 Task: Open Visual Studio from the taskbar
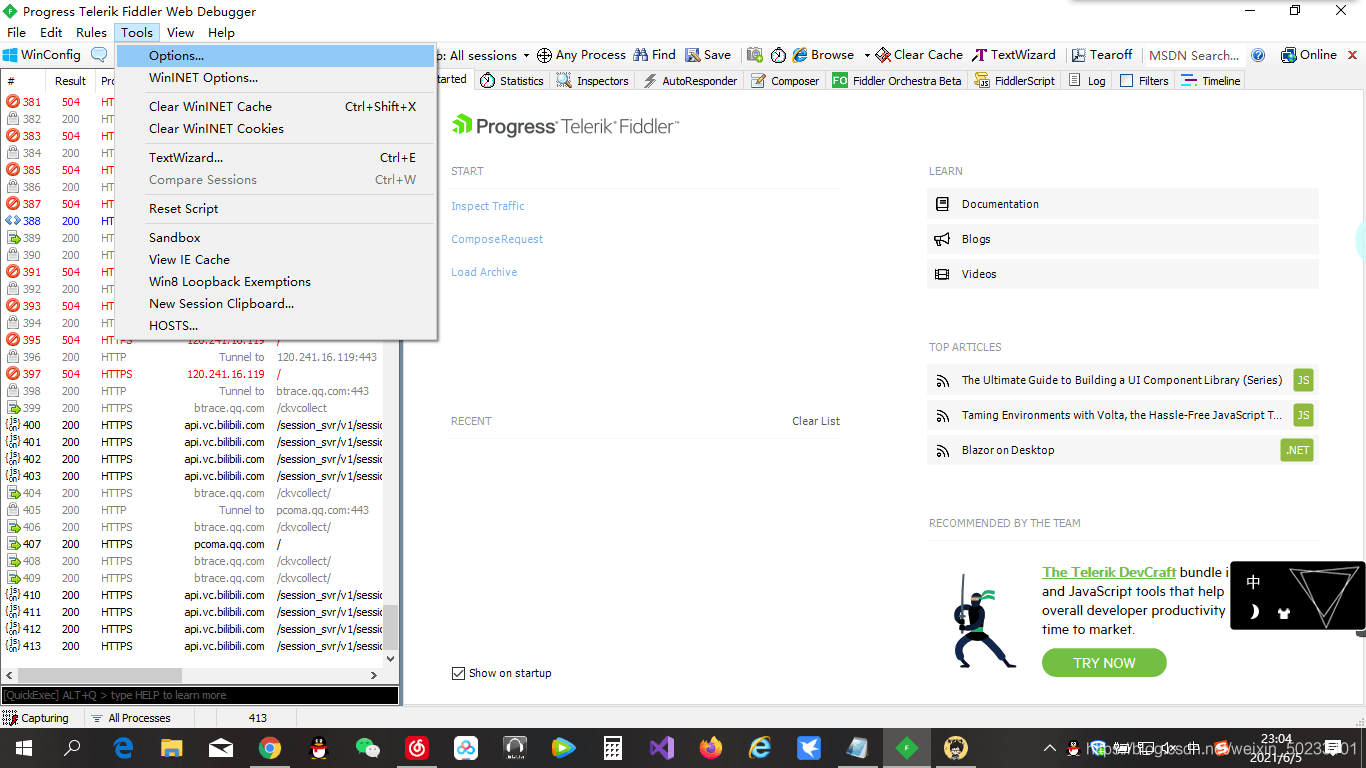tap(662, 747)
